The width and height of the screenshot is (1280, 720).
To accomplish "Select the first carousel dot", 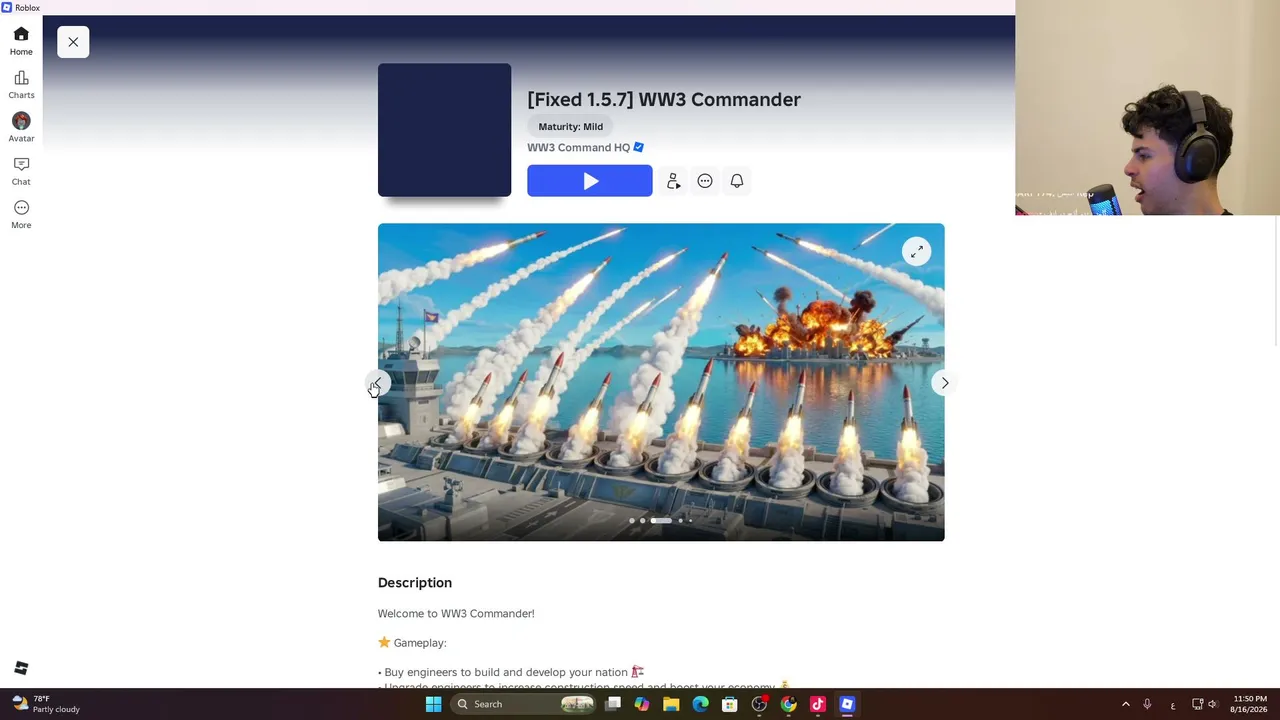I will click(632, 521).
